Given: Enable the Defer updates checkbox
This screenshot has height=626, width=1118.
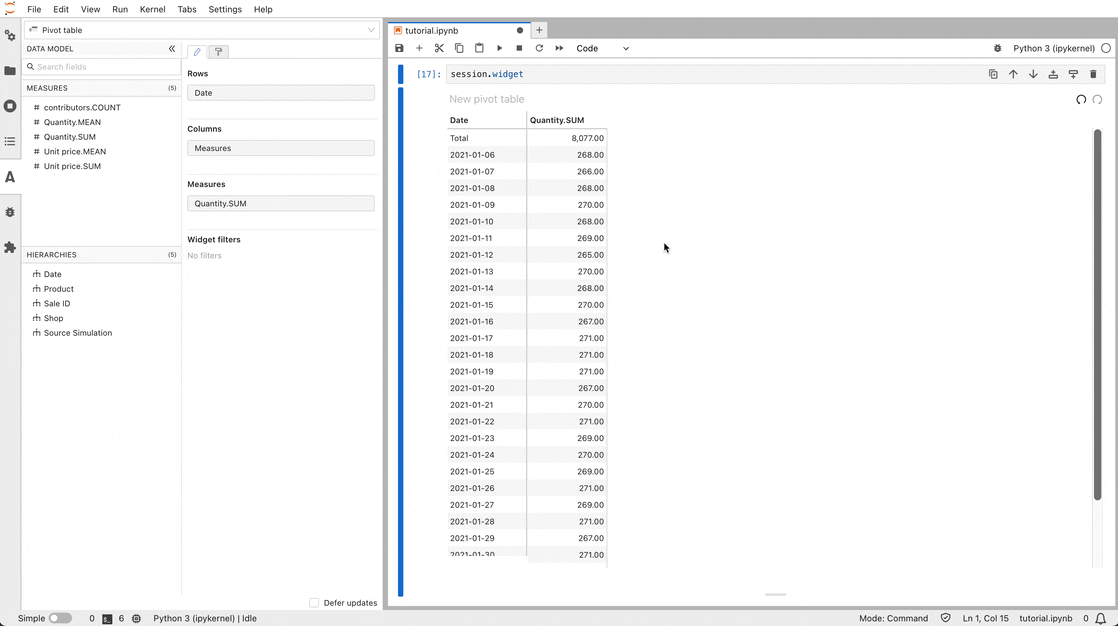Looking at the screenshot, I should (x=314, y=603).
